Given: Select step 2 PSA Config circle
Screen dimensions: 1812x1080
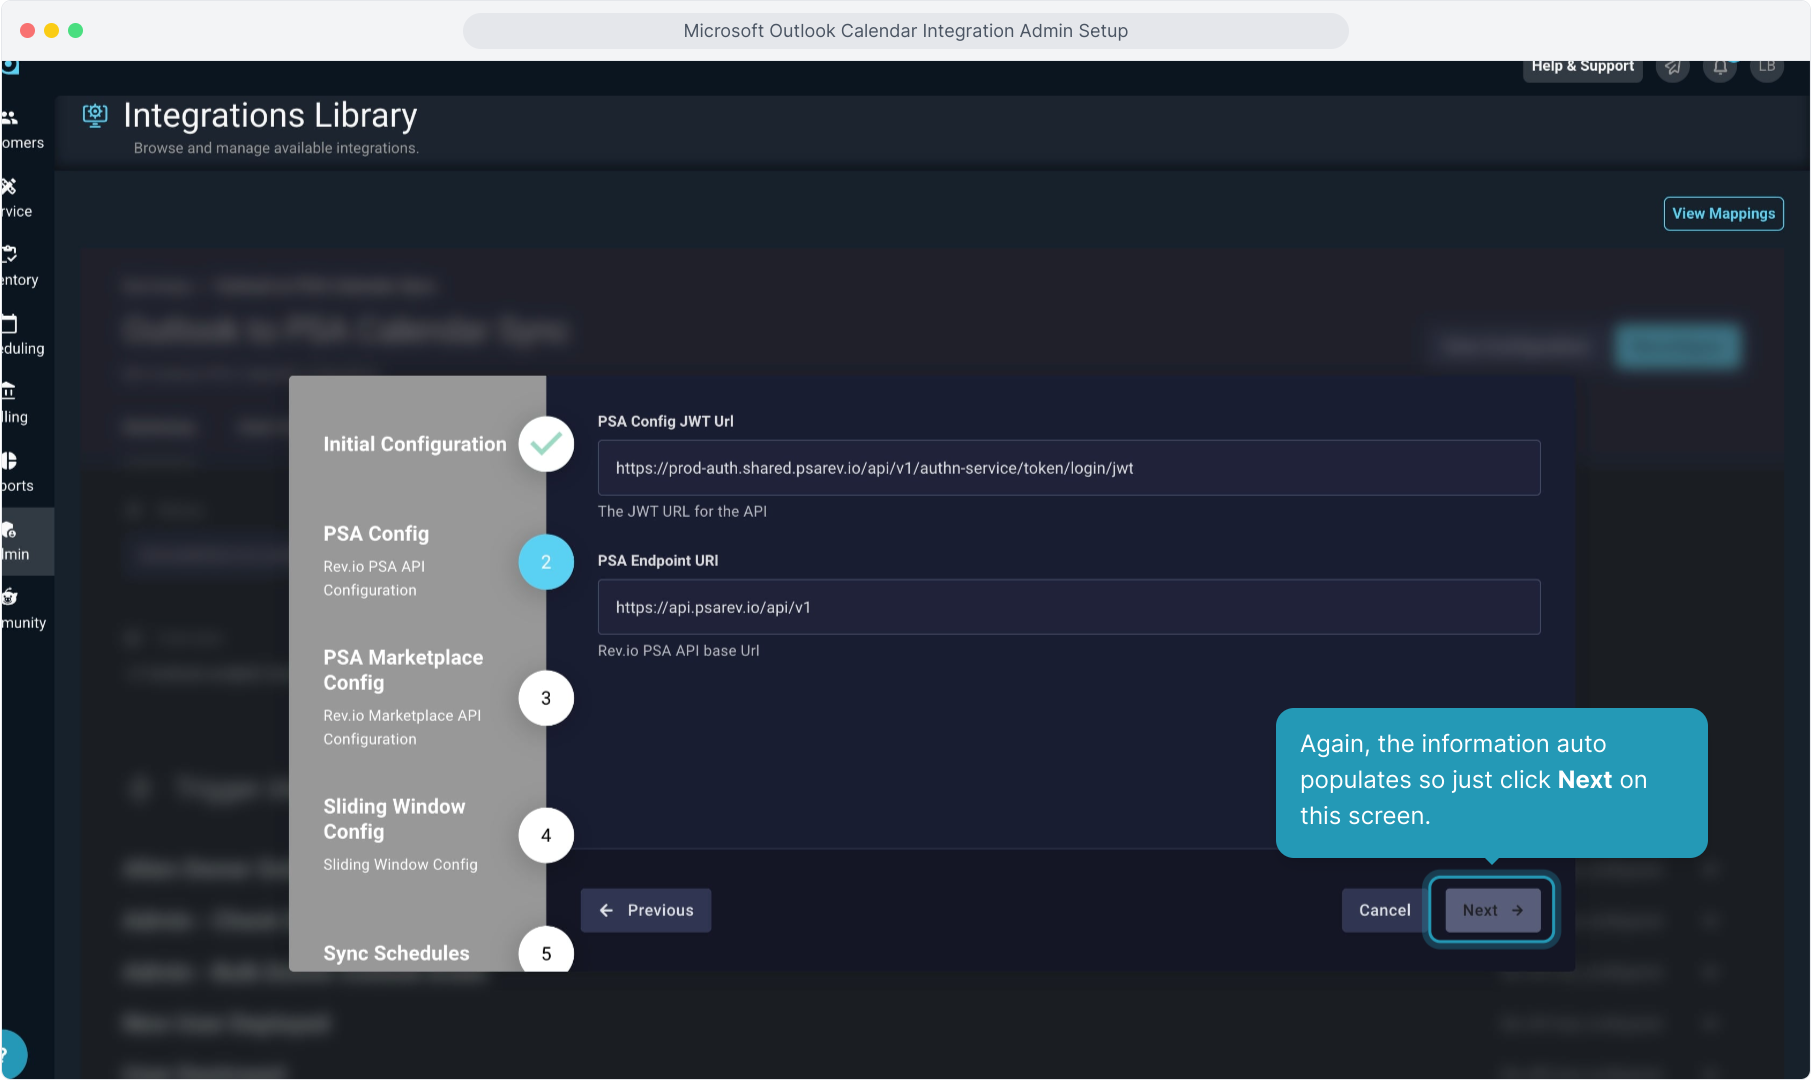Looking at the screenshot, I should 546,562.
